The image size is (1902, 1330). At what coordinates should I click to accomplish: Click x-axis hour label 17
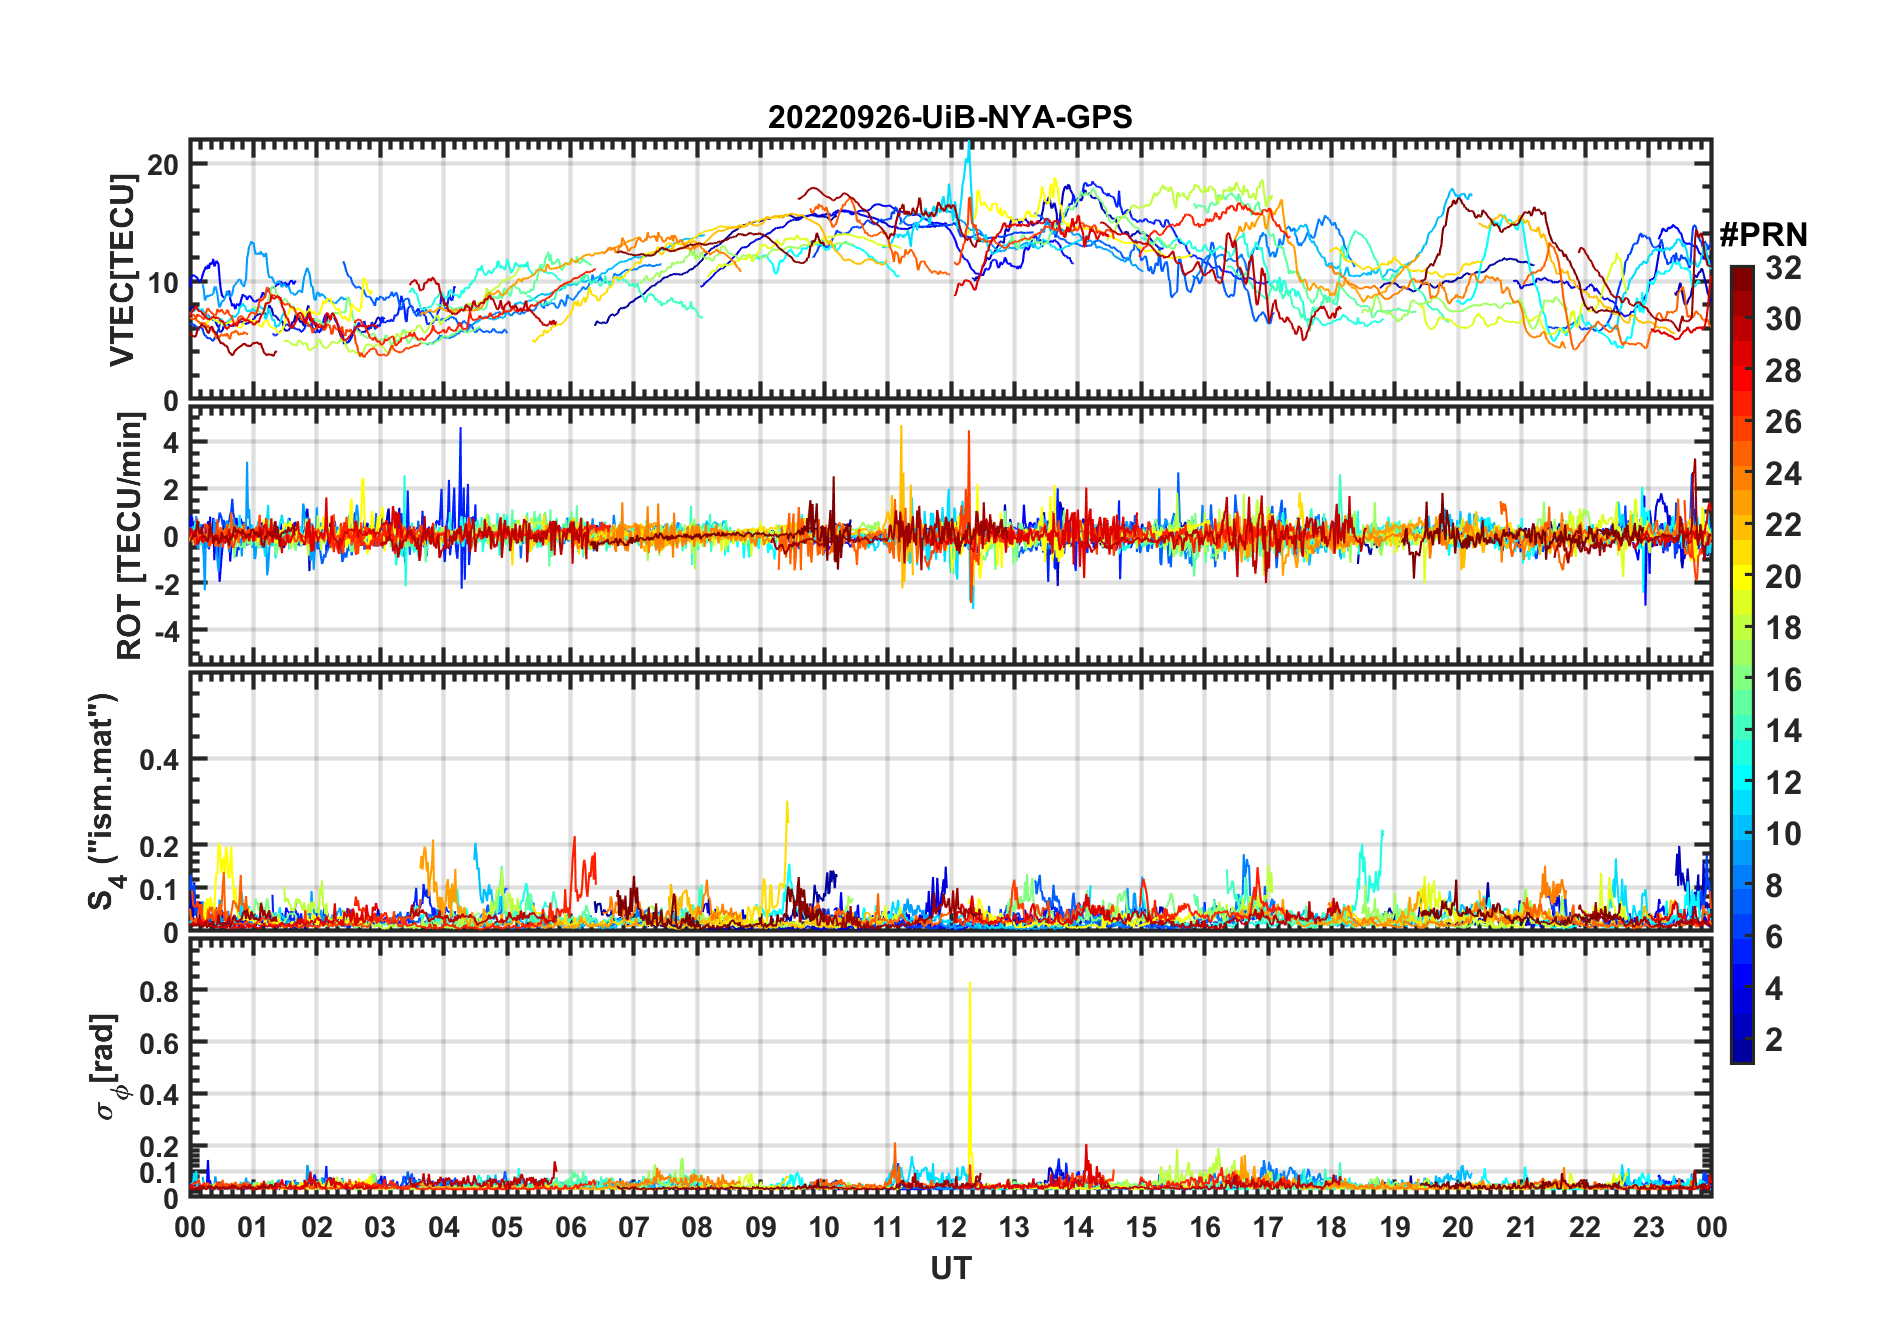[x=1268, y=1228]
